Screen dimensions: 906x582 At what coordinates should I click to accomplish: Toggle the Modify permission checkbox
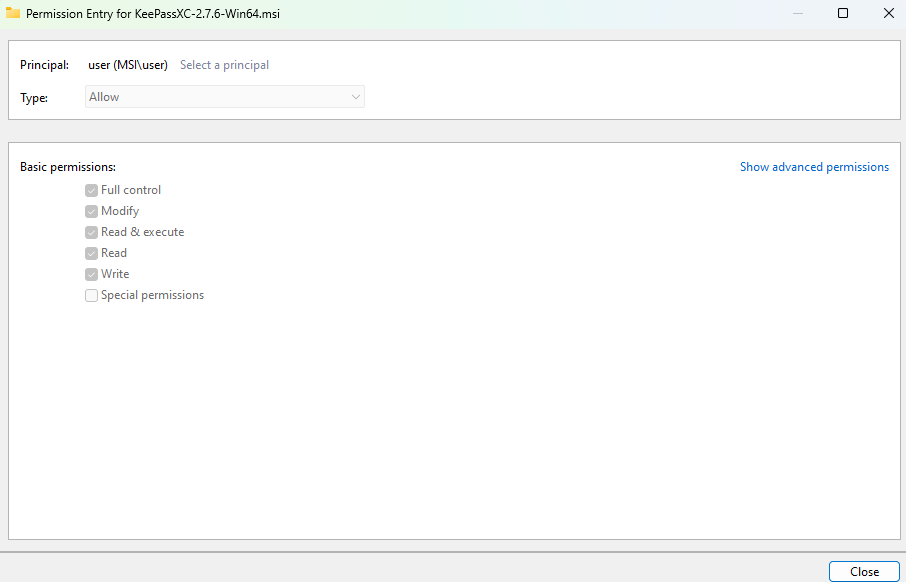91,212
